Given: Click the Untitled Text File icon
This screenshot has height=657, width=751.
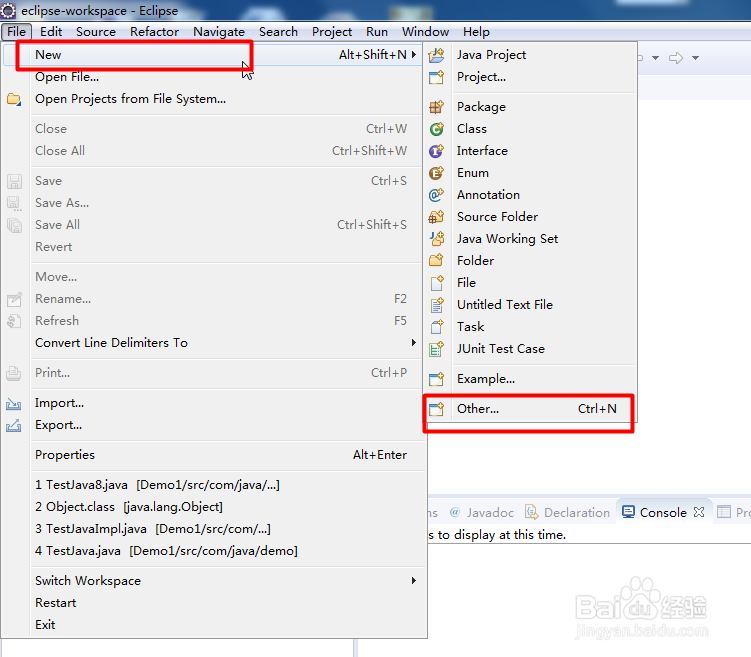Looking at the screenshot, I should (x=436, y=305).
